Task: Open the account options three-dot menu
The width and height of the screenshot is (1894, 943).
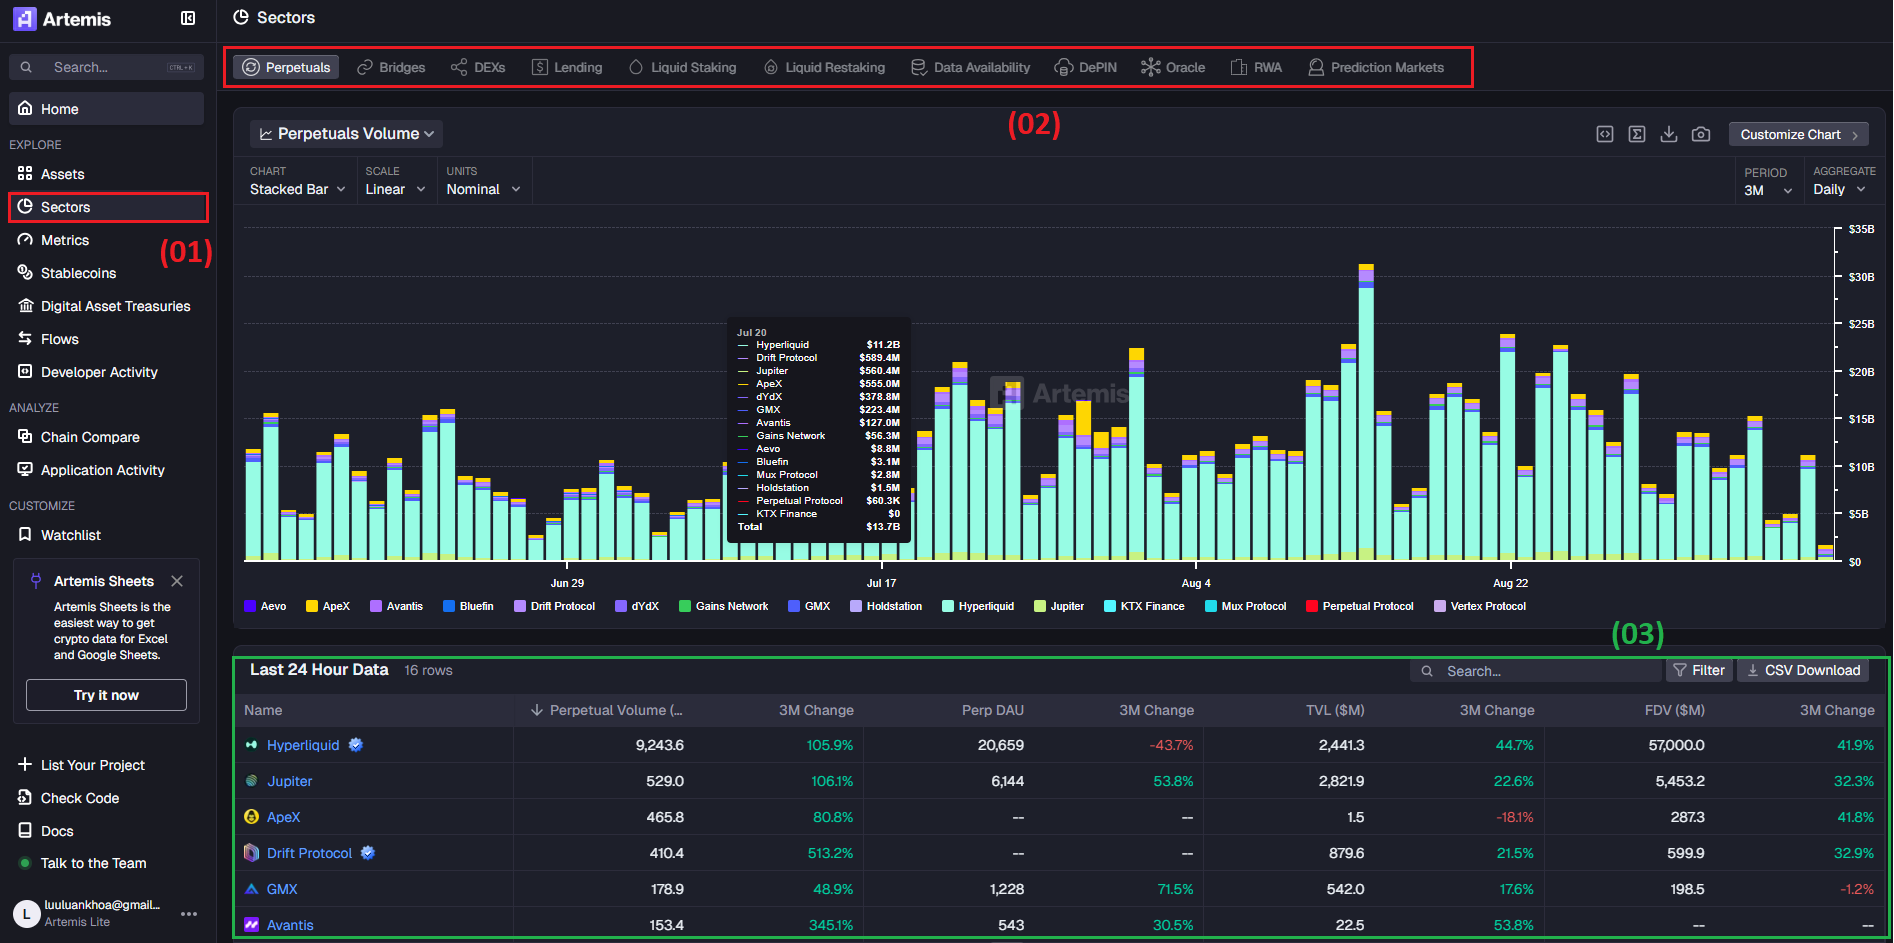Action: tap(189, 913)
